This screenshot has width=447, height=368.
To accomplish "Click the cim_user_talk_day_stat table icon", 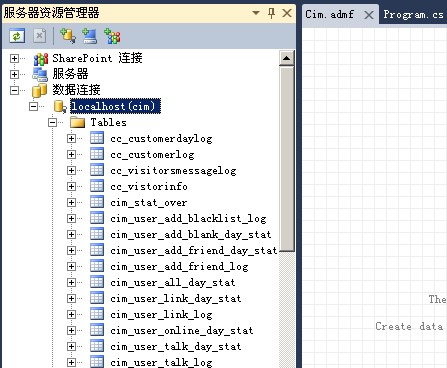I will click(x=97, y=346).
